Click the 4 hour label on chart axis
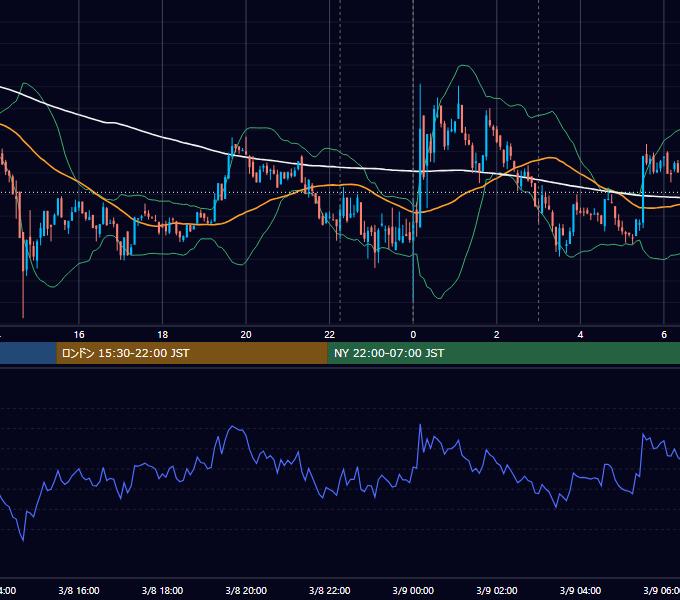Screen dimensions: 680x600 pyautogui.click(x=580, y=335)
